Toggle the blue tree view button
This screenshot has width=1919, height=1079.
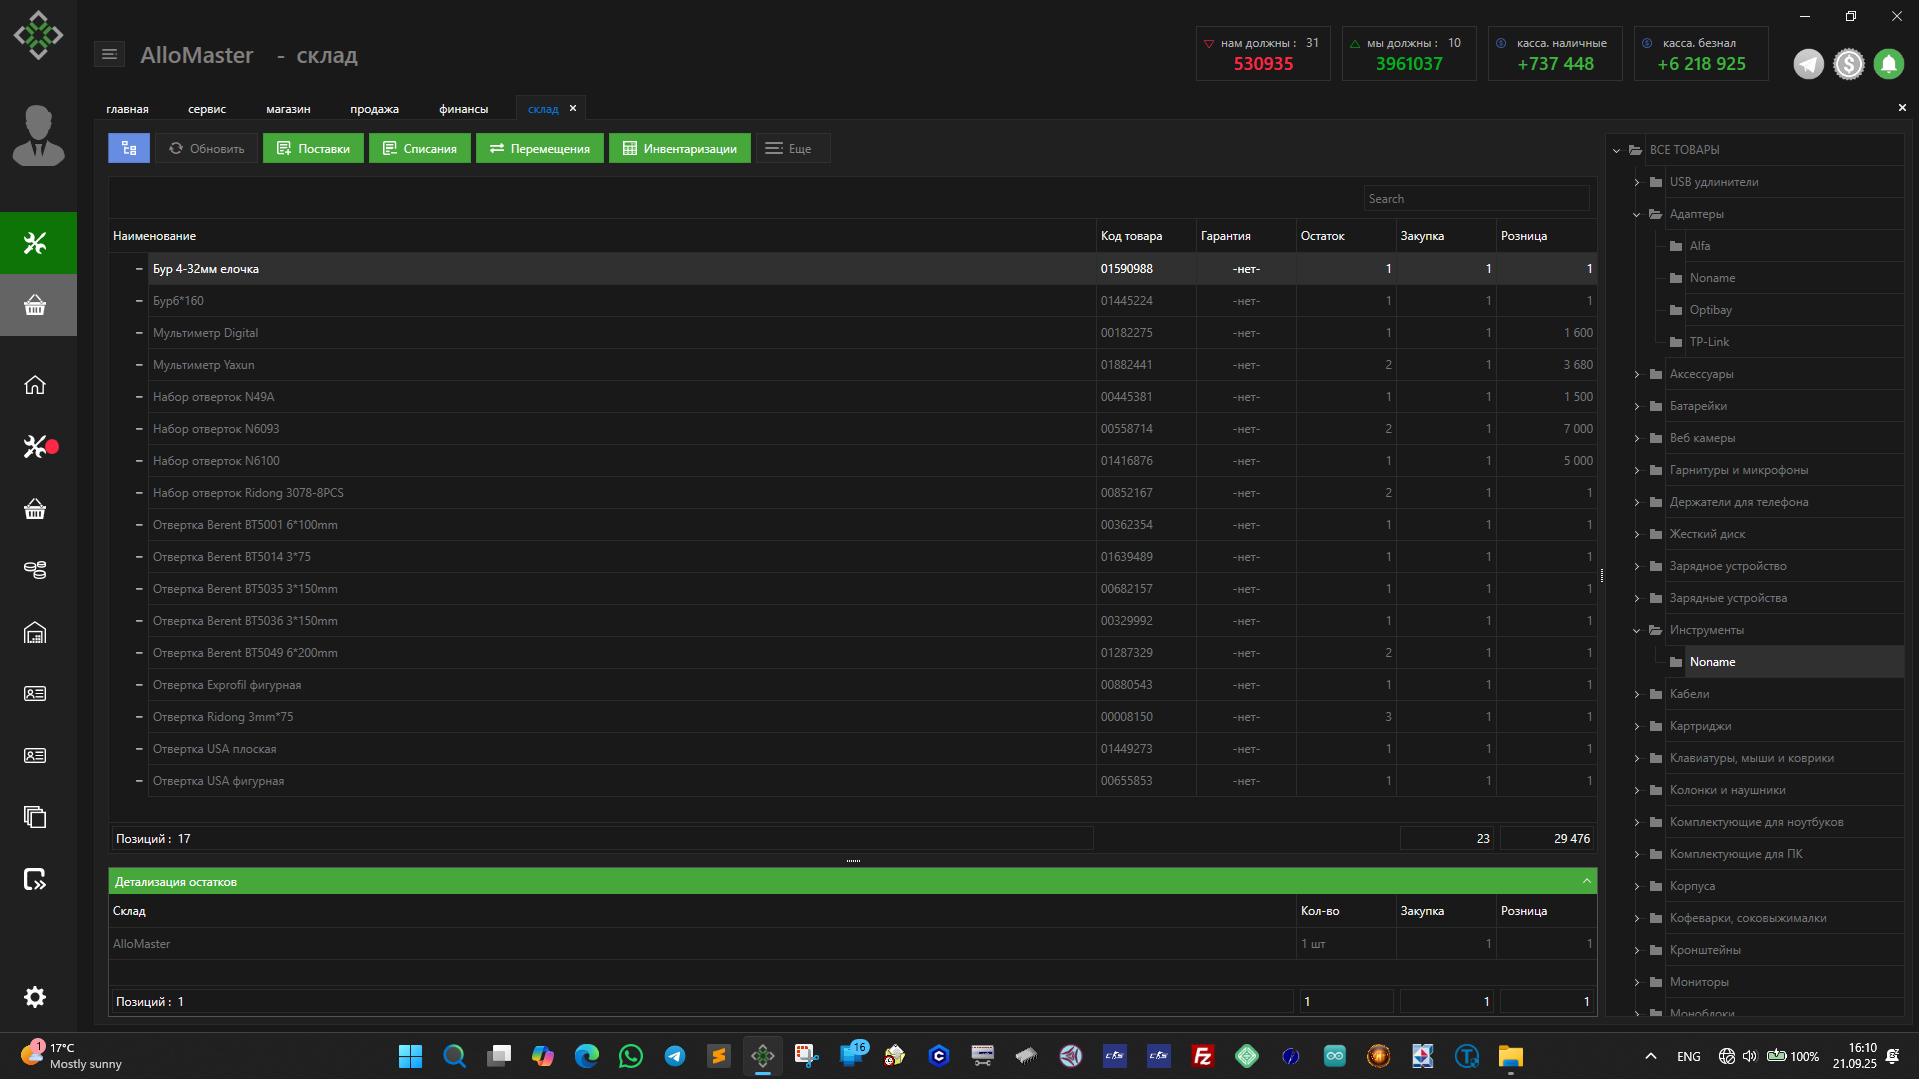coord(129,148)
